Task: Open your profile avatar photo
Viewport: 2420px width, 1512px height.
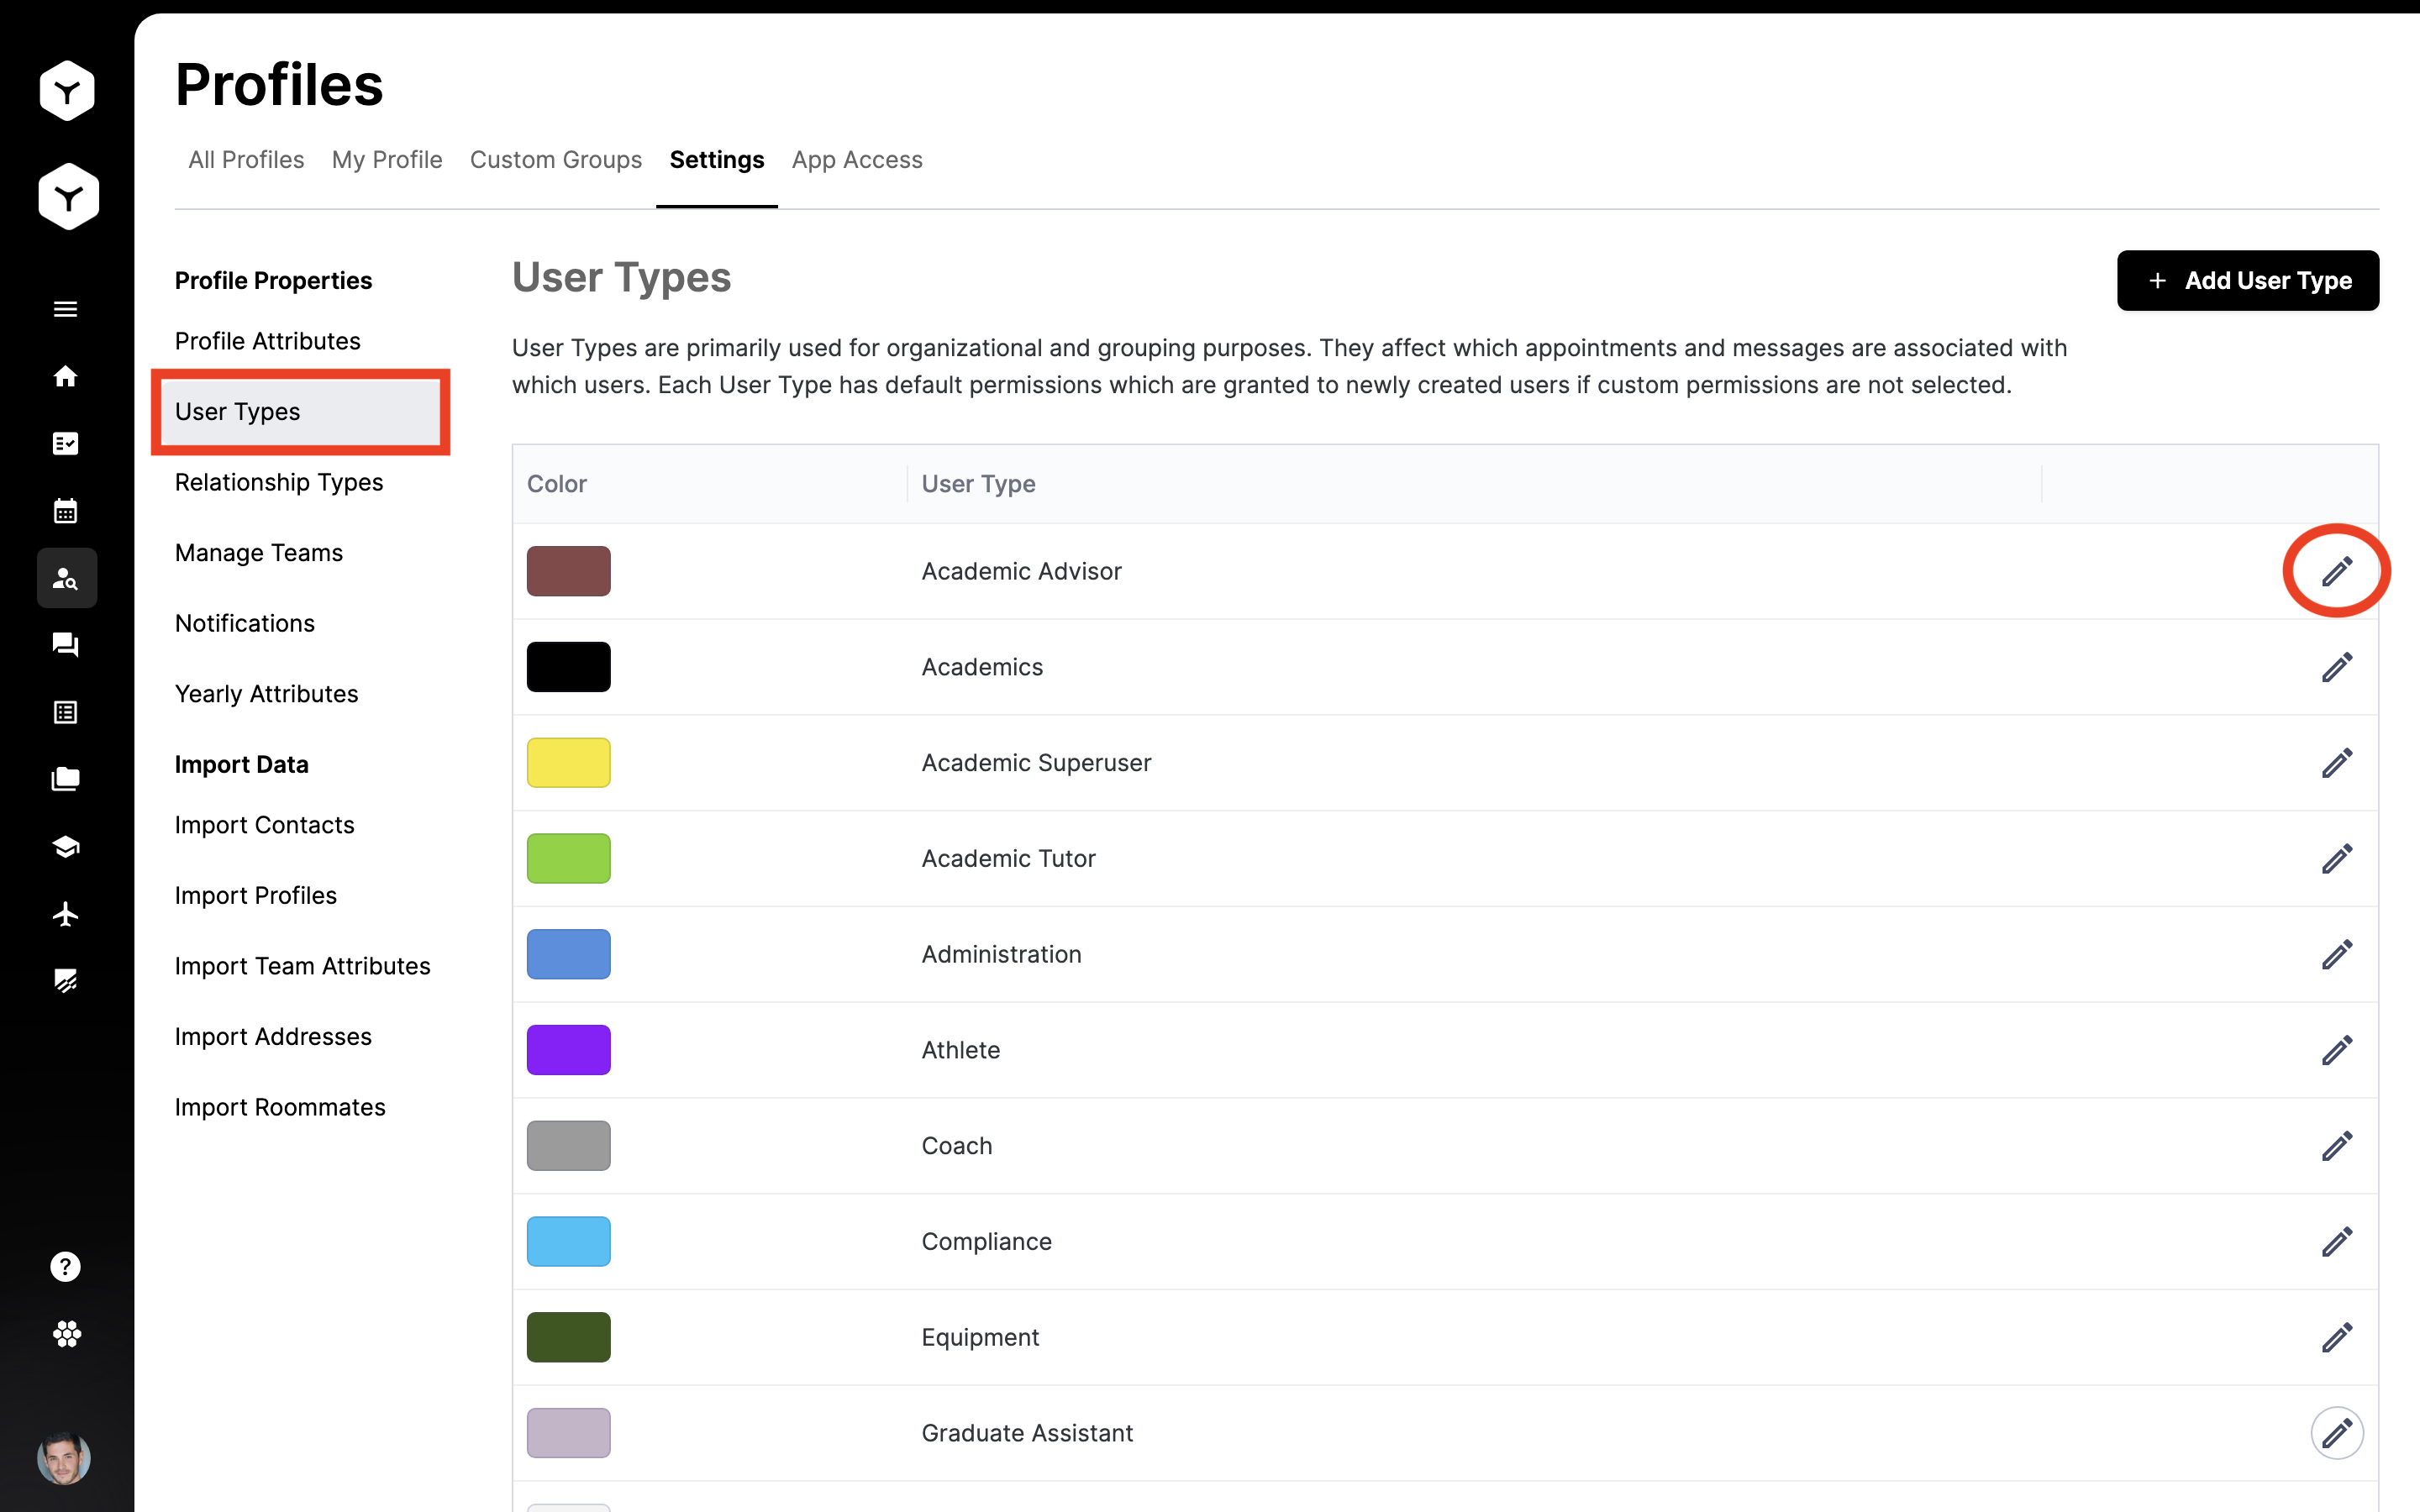Action: point(65,1459)
